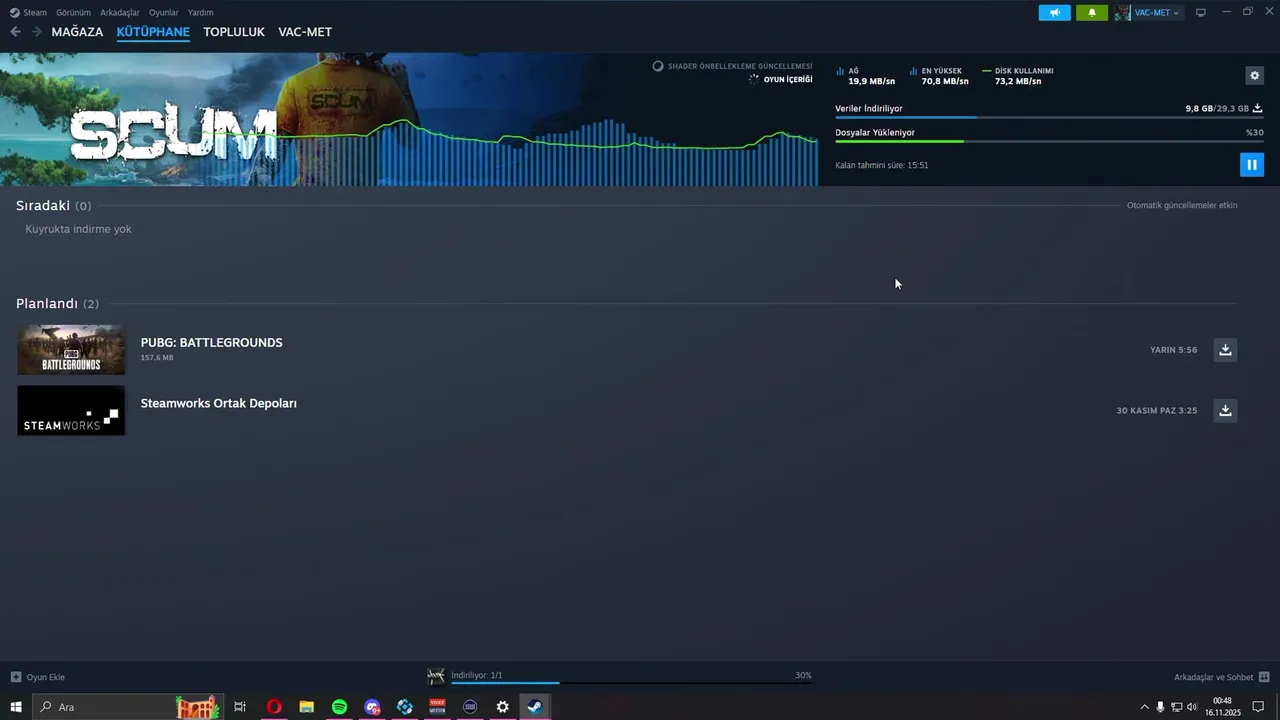Viewport: 1280px width, 720px height.
Task: Pause the SCUM download
Action: [1251, 165]
